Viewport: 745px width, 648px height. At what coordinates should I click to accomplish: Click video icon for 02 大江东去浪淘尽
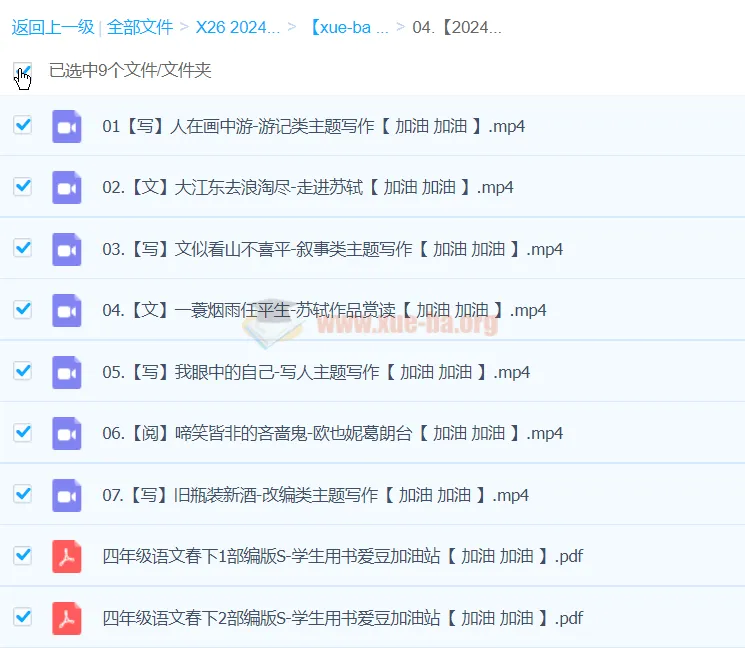pos(67,187)
